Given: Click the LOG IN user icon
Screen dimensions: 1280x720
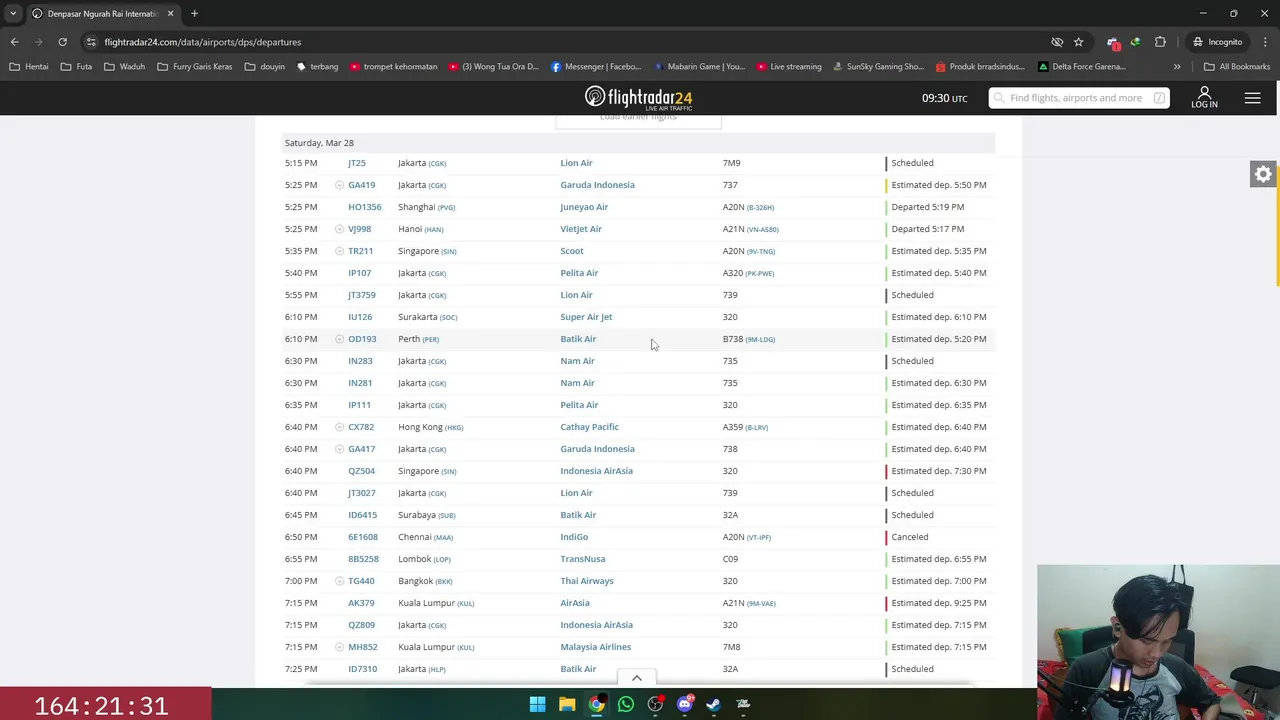Looking at the screenshot, I should click(1204, 97).
